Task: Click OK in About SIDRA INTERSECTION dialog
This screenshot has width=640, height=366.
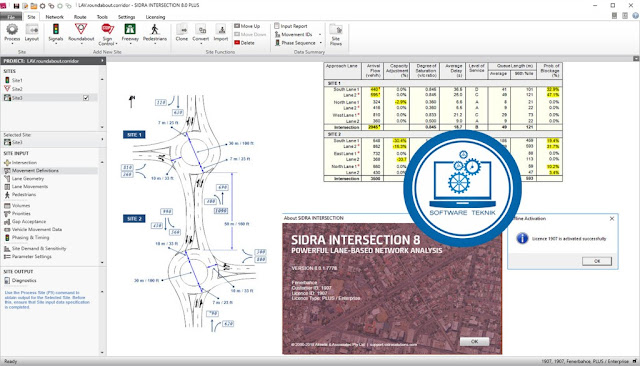Action: click(x=474, y=342)
